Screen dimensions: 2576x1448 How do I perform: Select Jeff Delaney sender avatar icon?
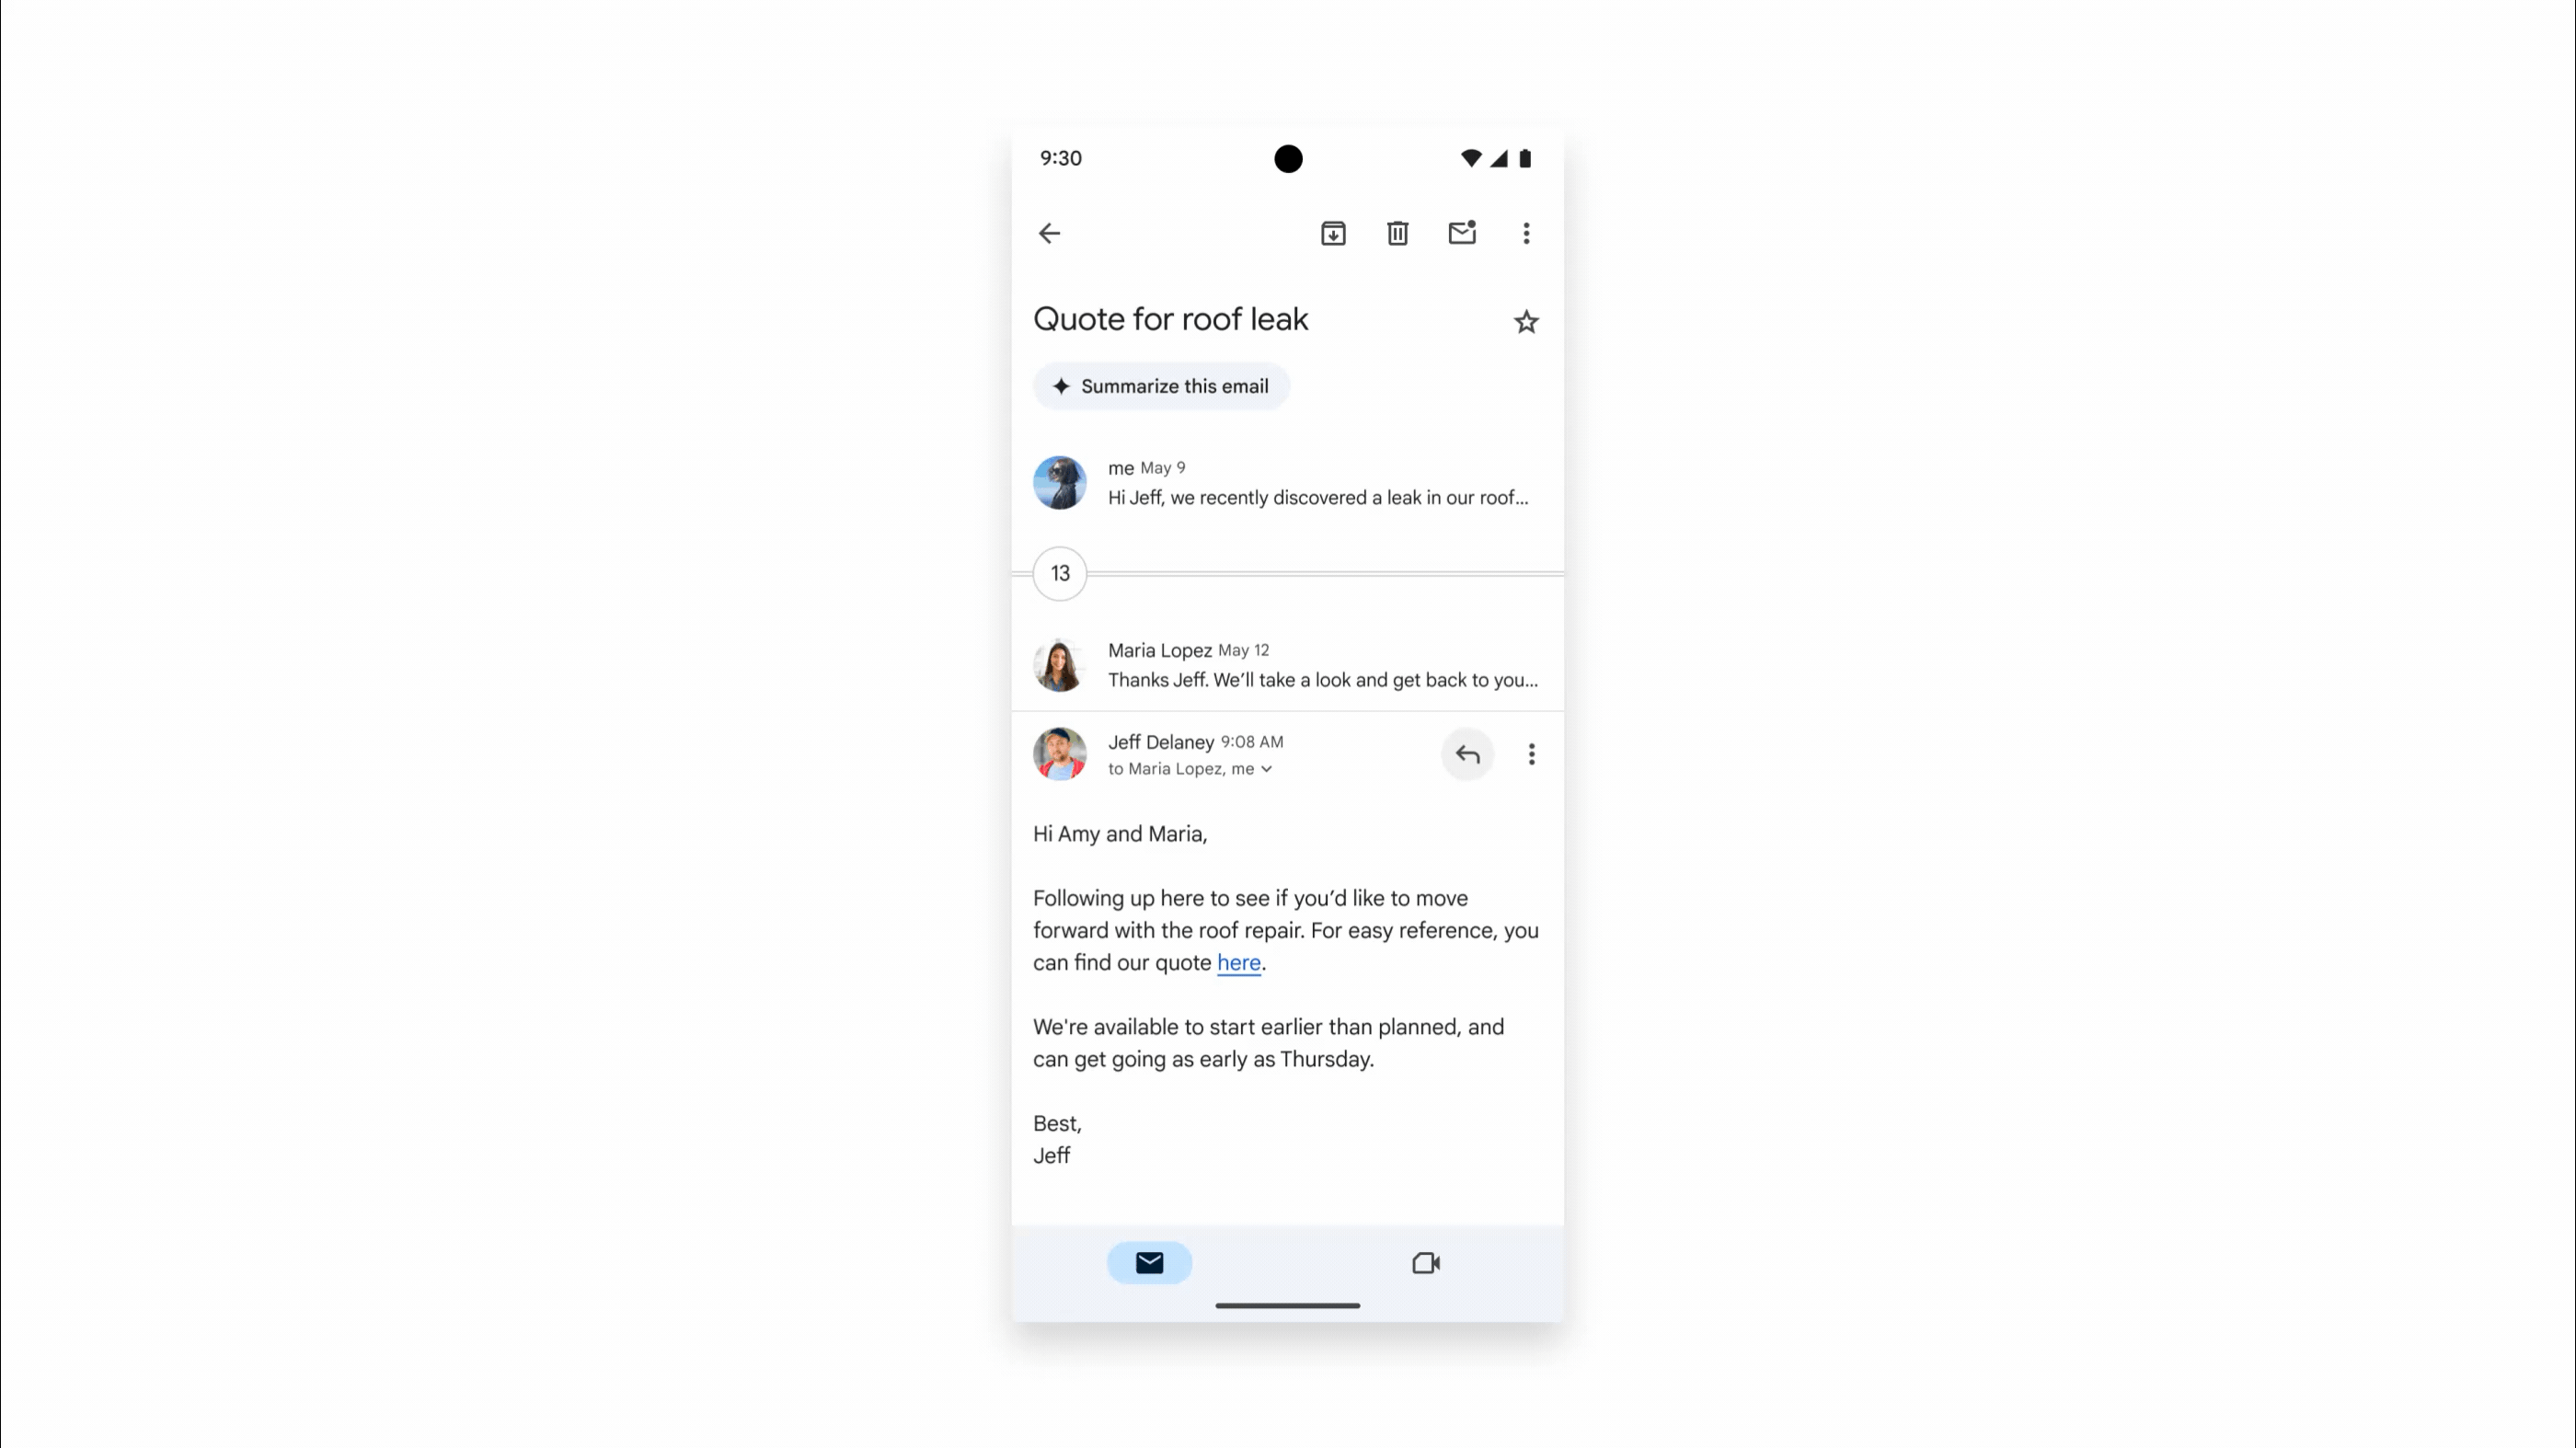(1060, 754)
